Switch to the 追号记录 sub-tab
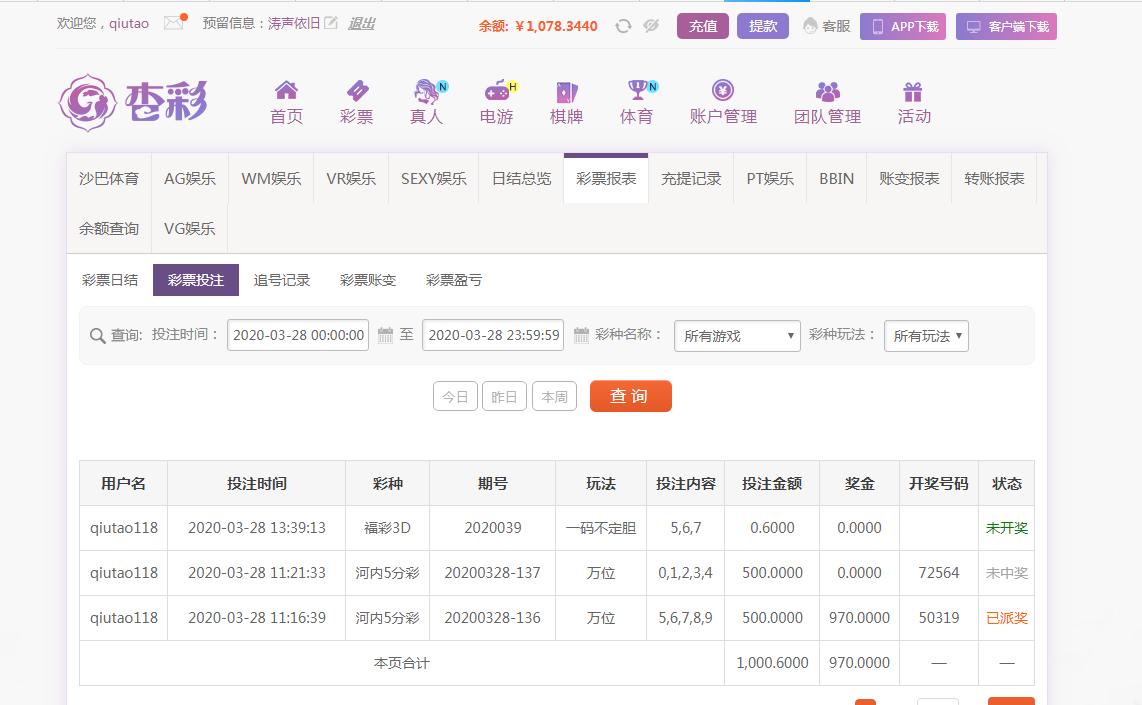 click(x=282, y=281)
